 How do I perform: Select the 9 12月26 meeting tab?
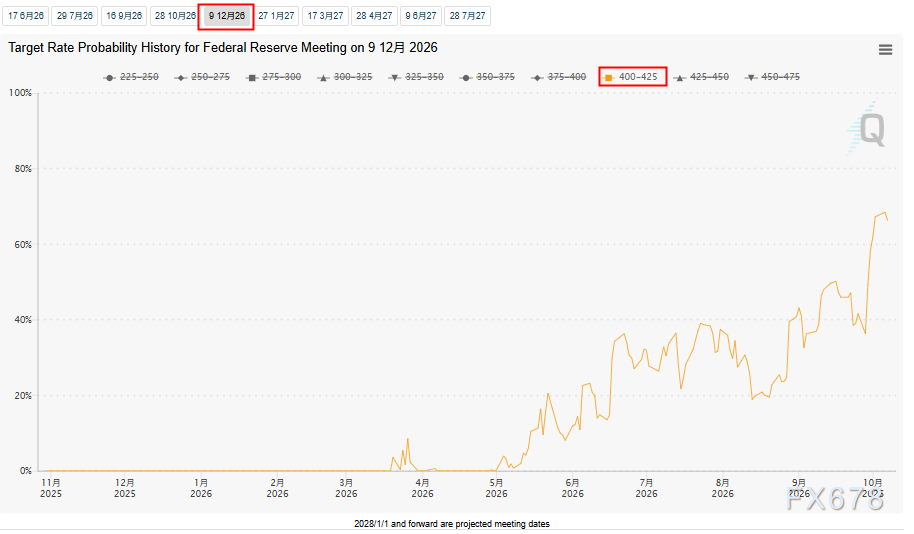(x=227, y=16)
